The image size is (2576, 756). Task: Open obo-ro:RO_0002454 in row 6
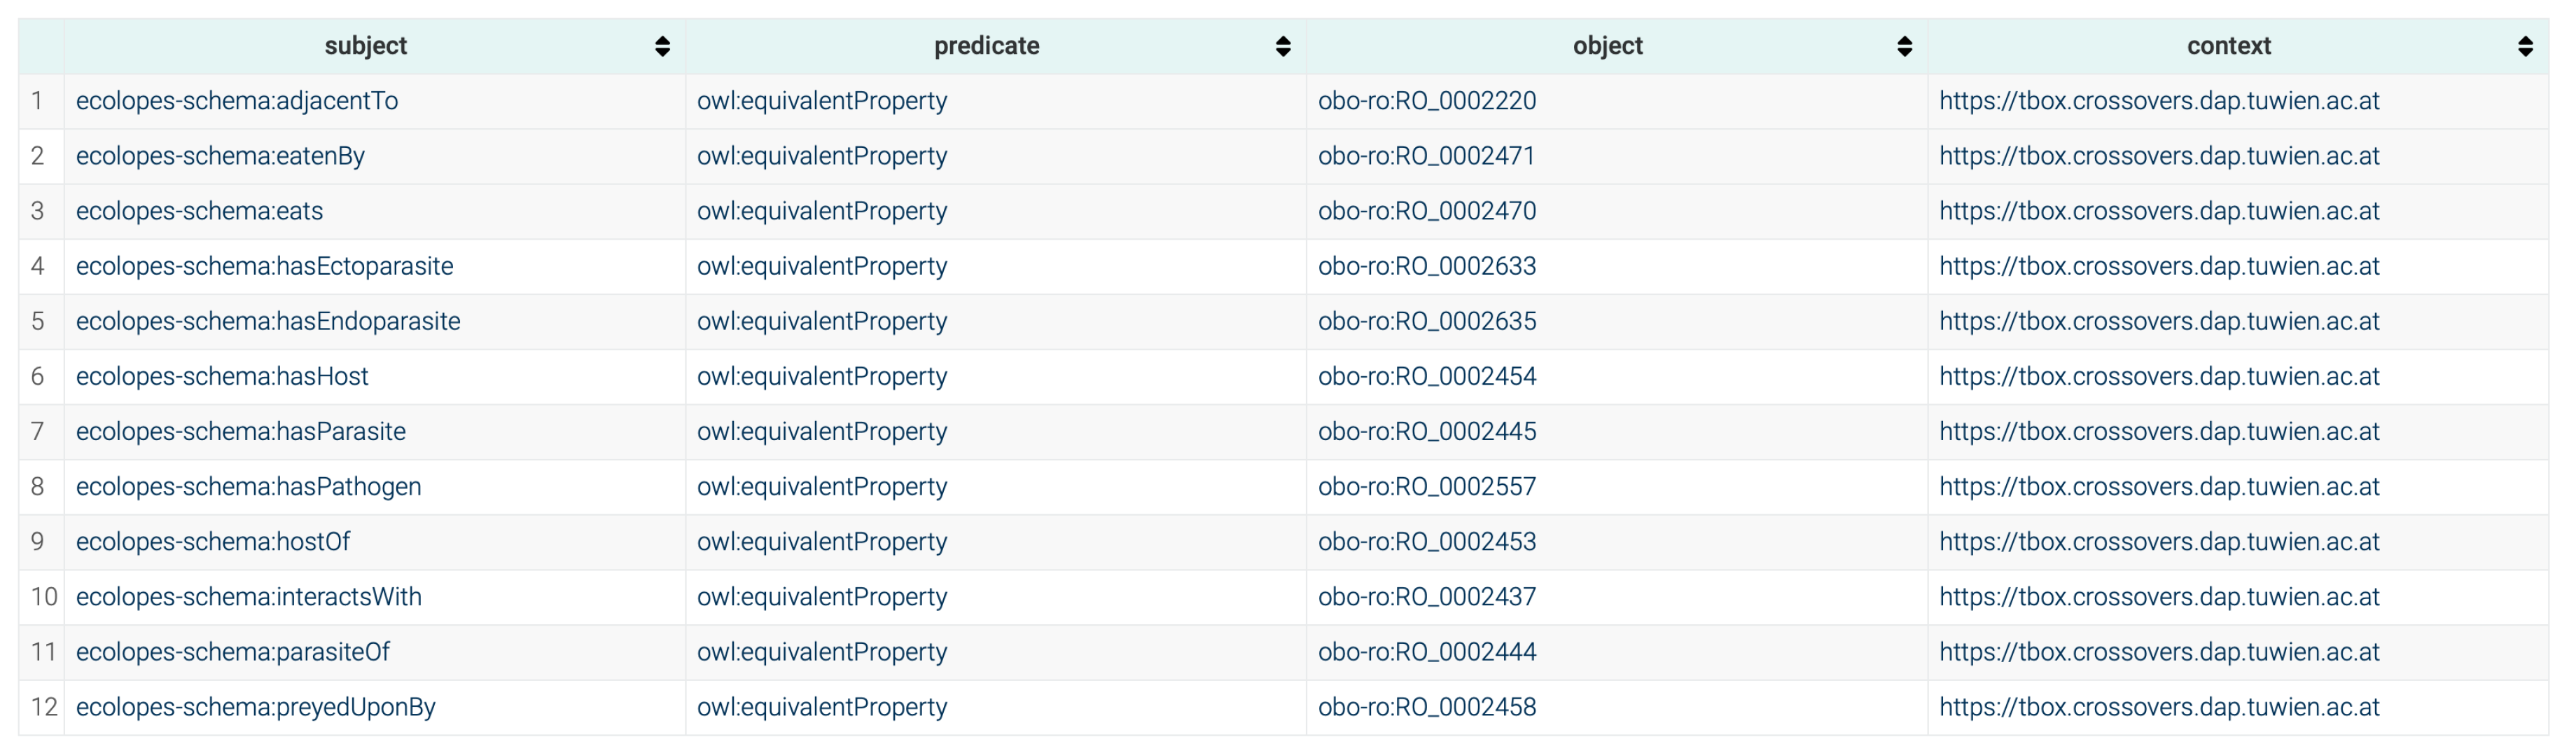1426,376
